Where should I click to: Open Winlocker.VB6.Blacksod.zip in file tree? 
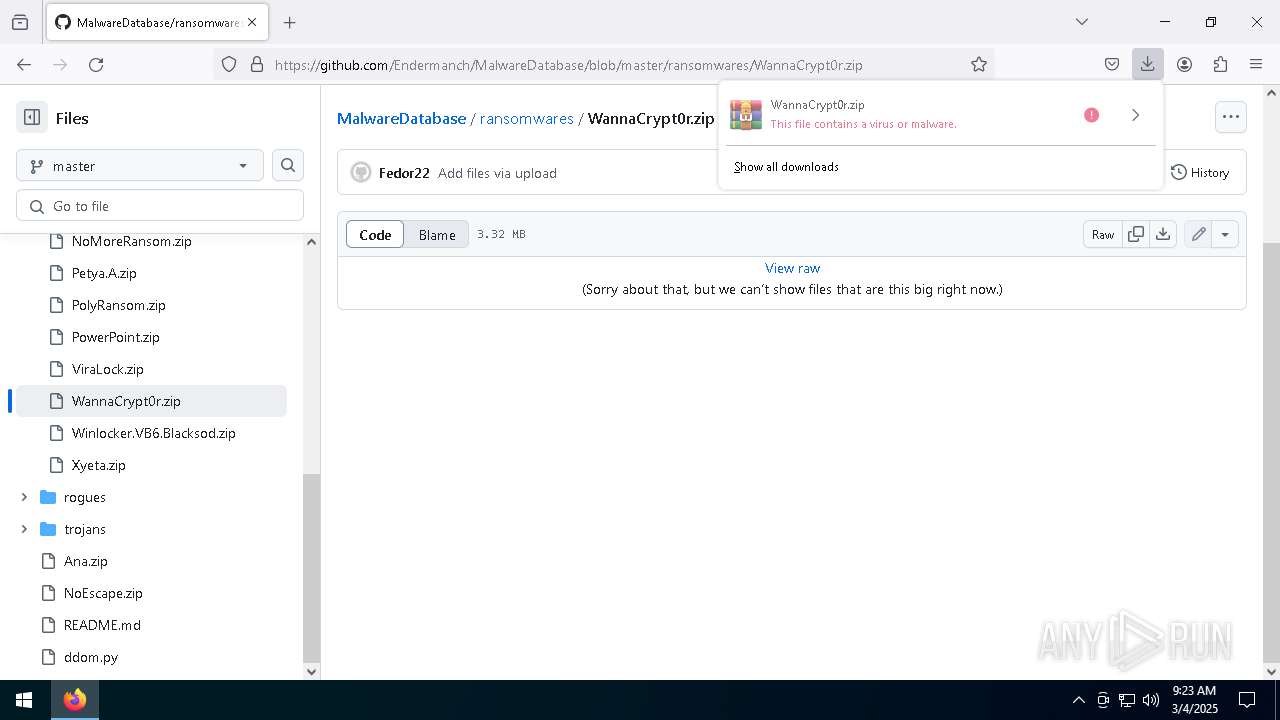point(153,433)
